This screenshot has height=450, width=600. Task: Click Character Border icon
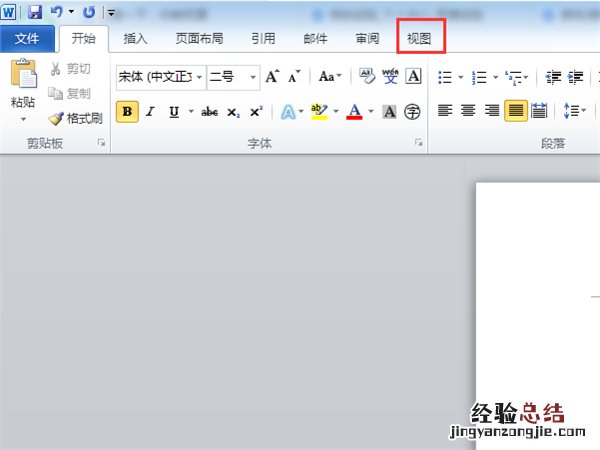click(x=414, y=76)
